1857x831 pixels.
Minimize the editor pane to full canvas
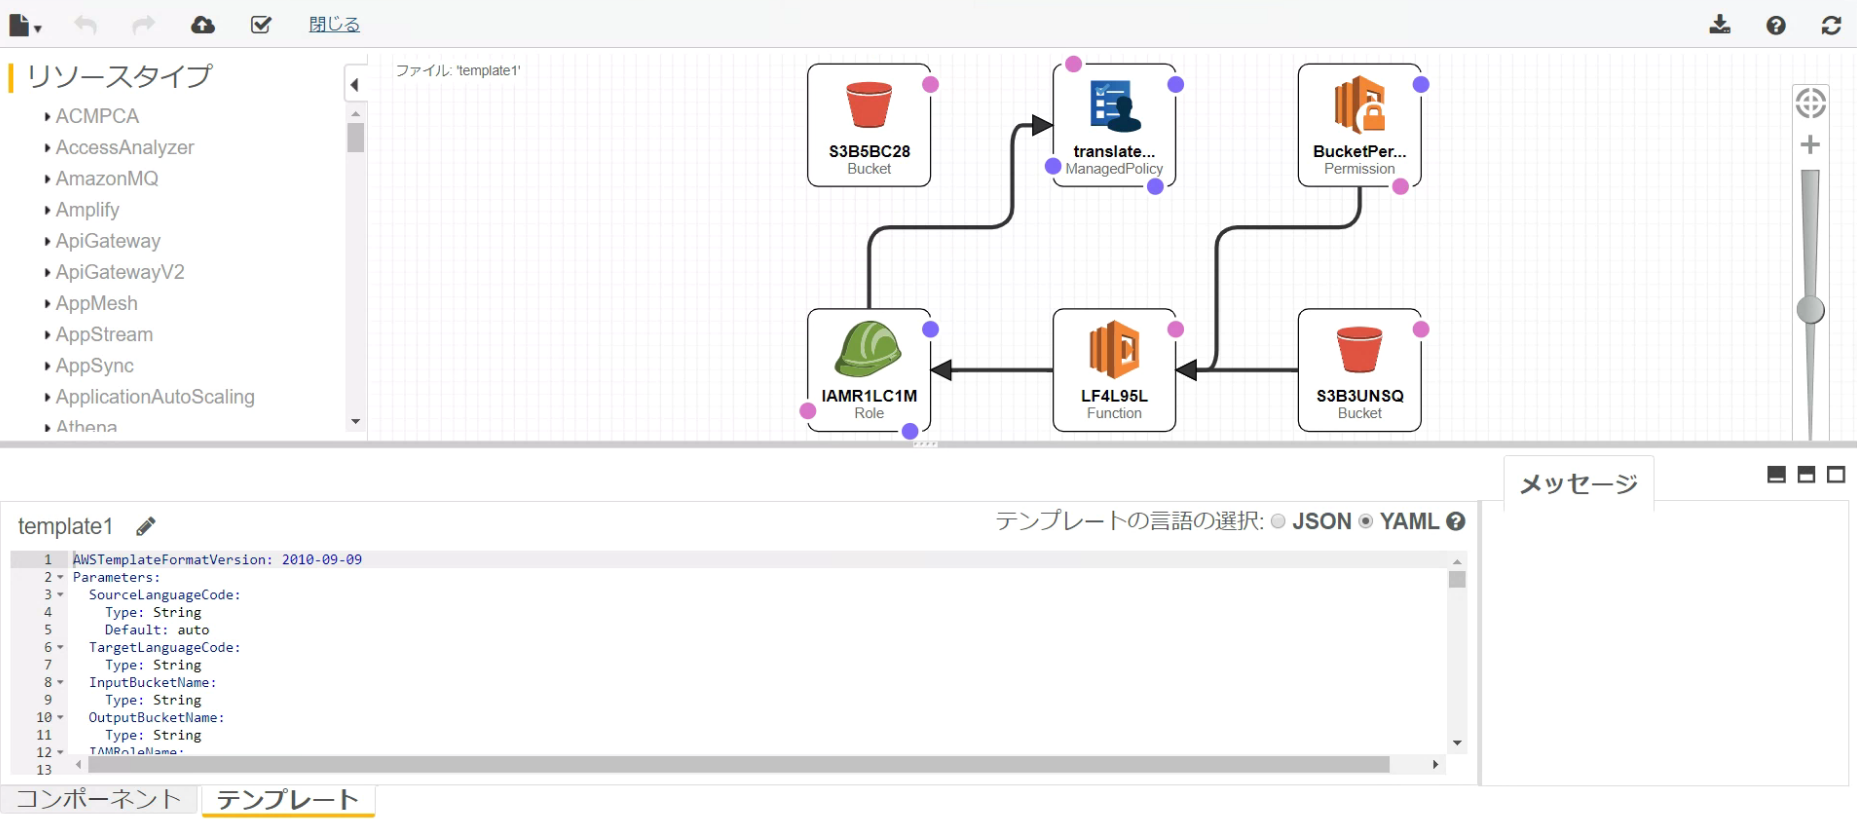coord(1777,475)
